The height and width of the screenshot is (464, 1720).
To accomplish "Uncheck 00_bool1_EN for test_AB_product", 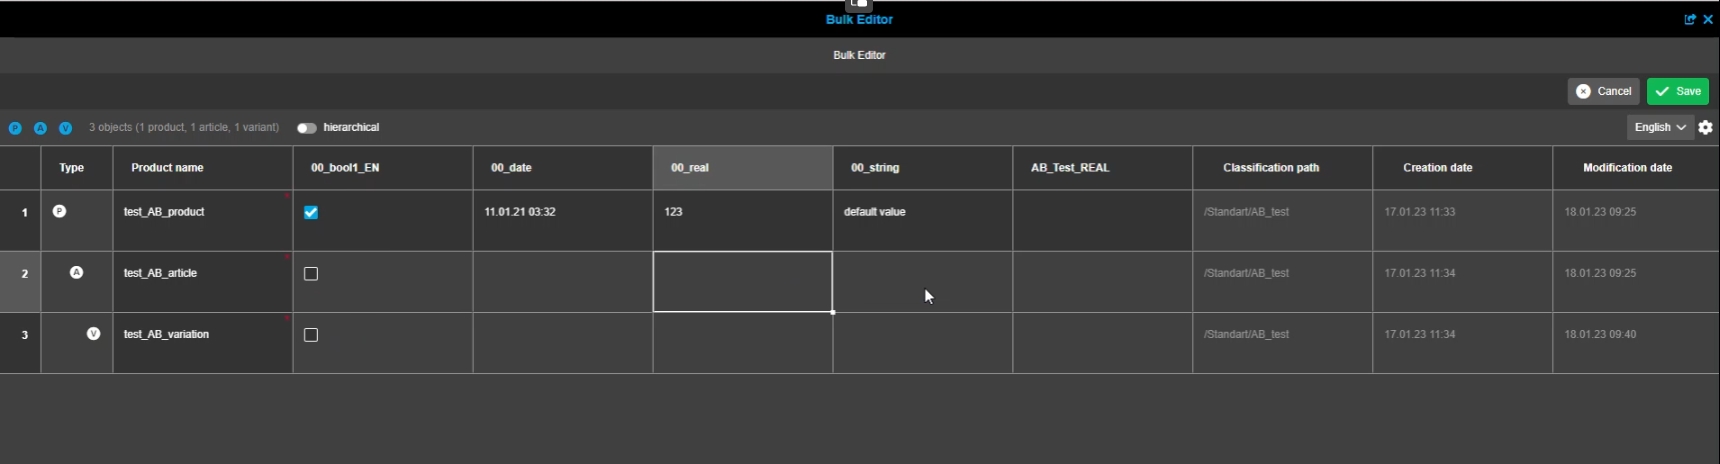I will tap(311, 212).
